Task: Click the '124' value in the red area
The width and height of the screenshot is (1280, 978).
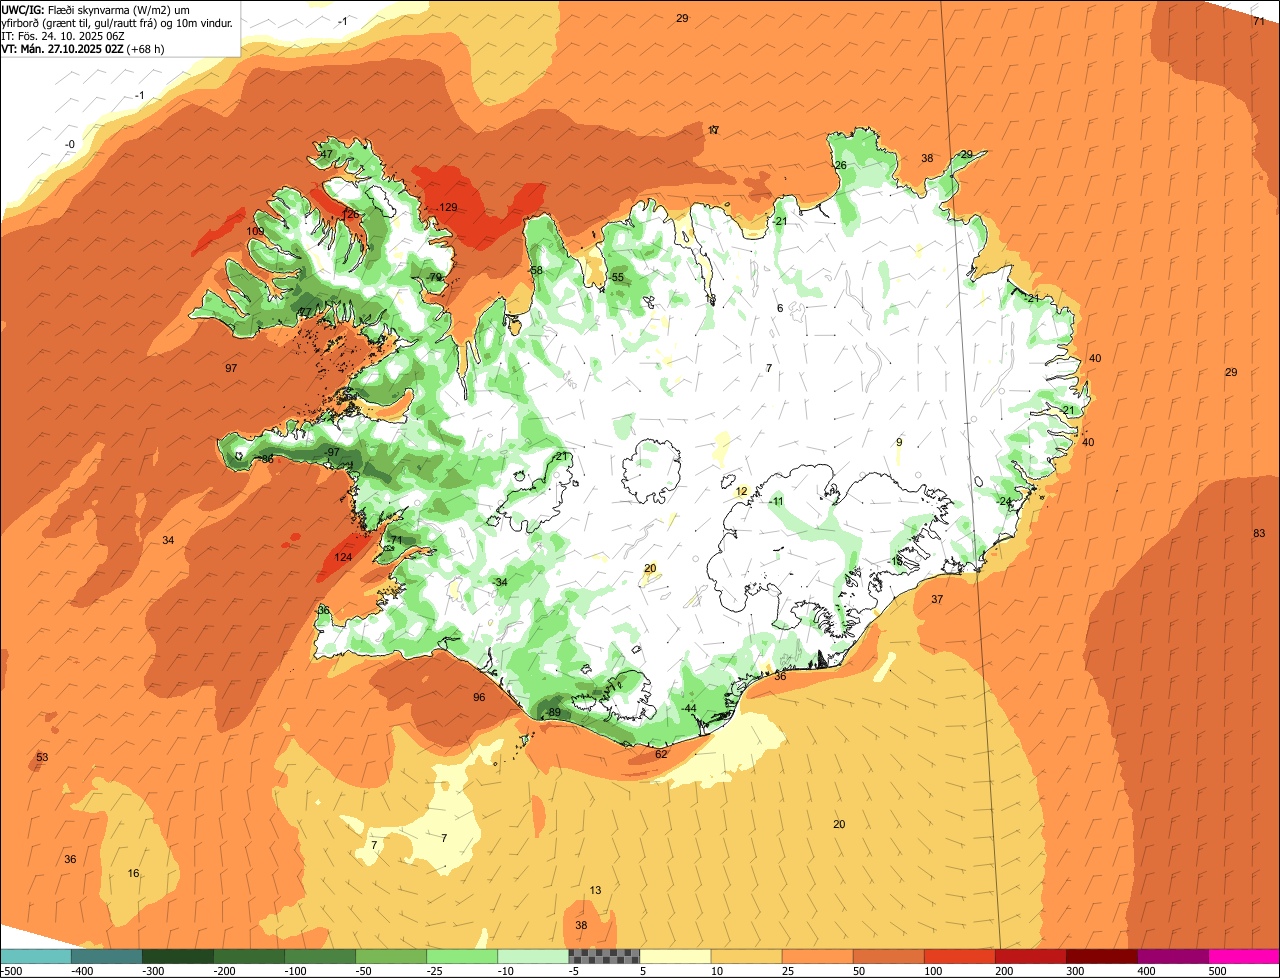Action: point(343,557)
